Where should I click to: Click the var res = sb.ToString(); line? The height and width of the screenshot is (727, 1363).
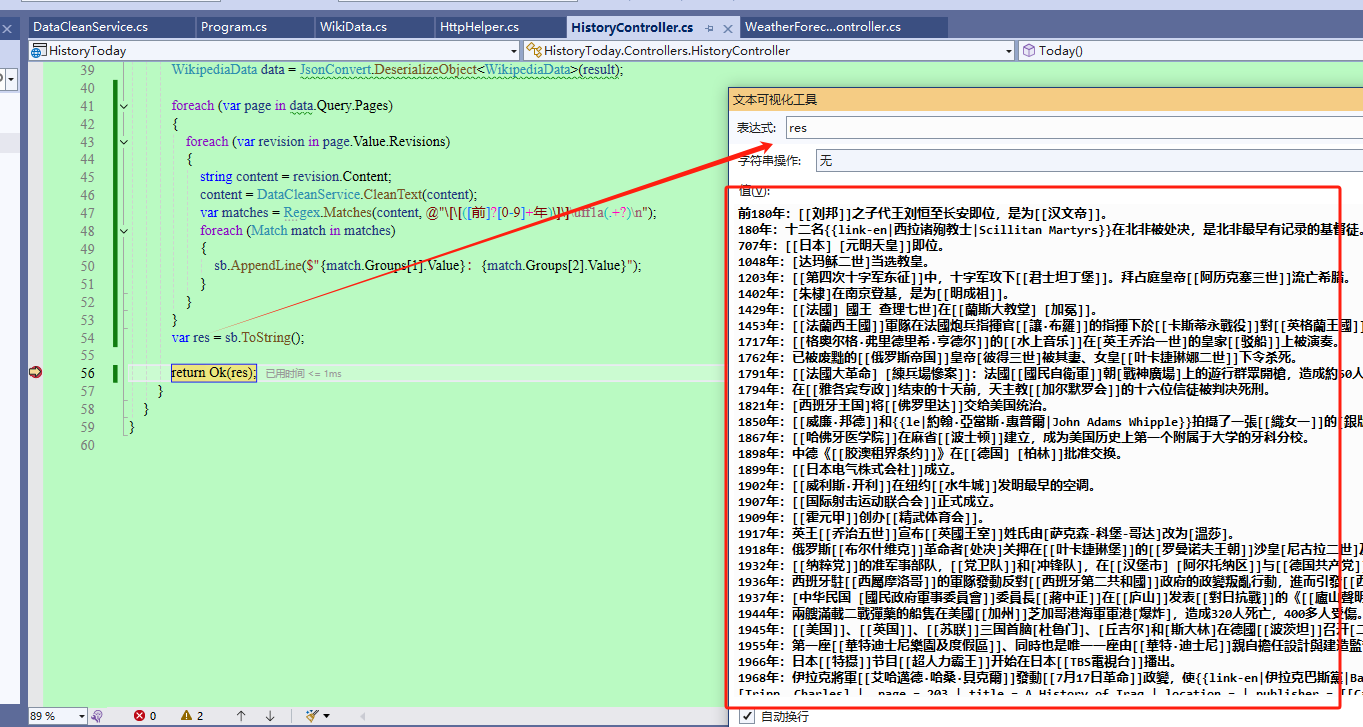(237, 338)
